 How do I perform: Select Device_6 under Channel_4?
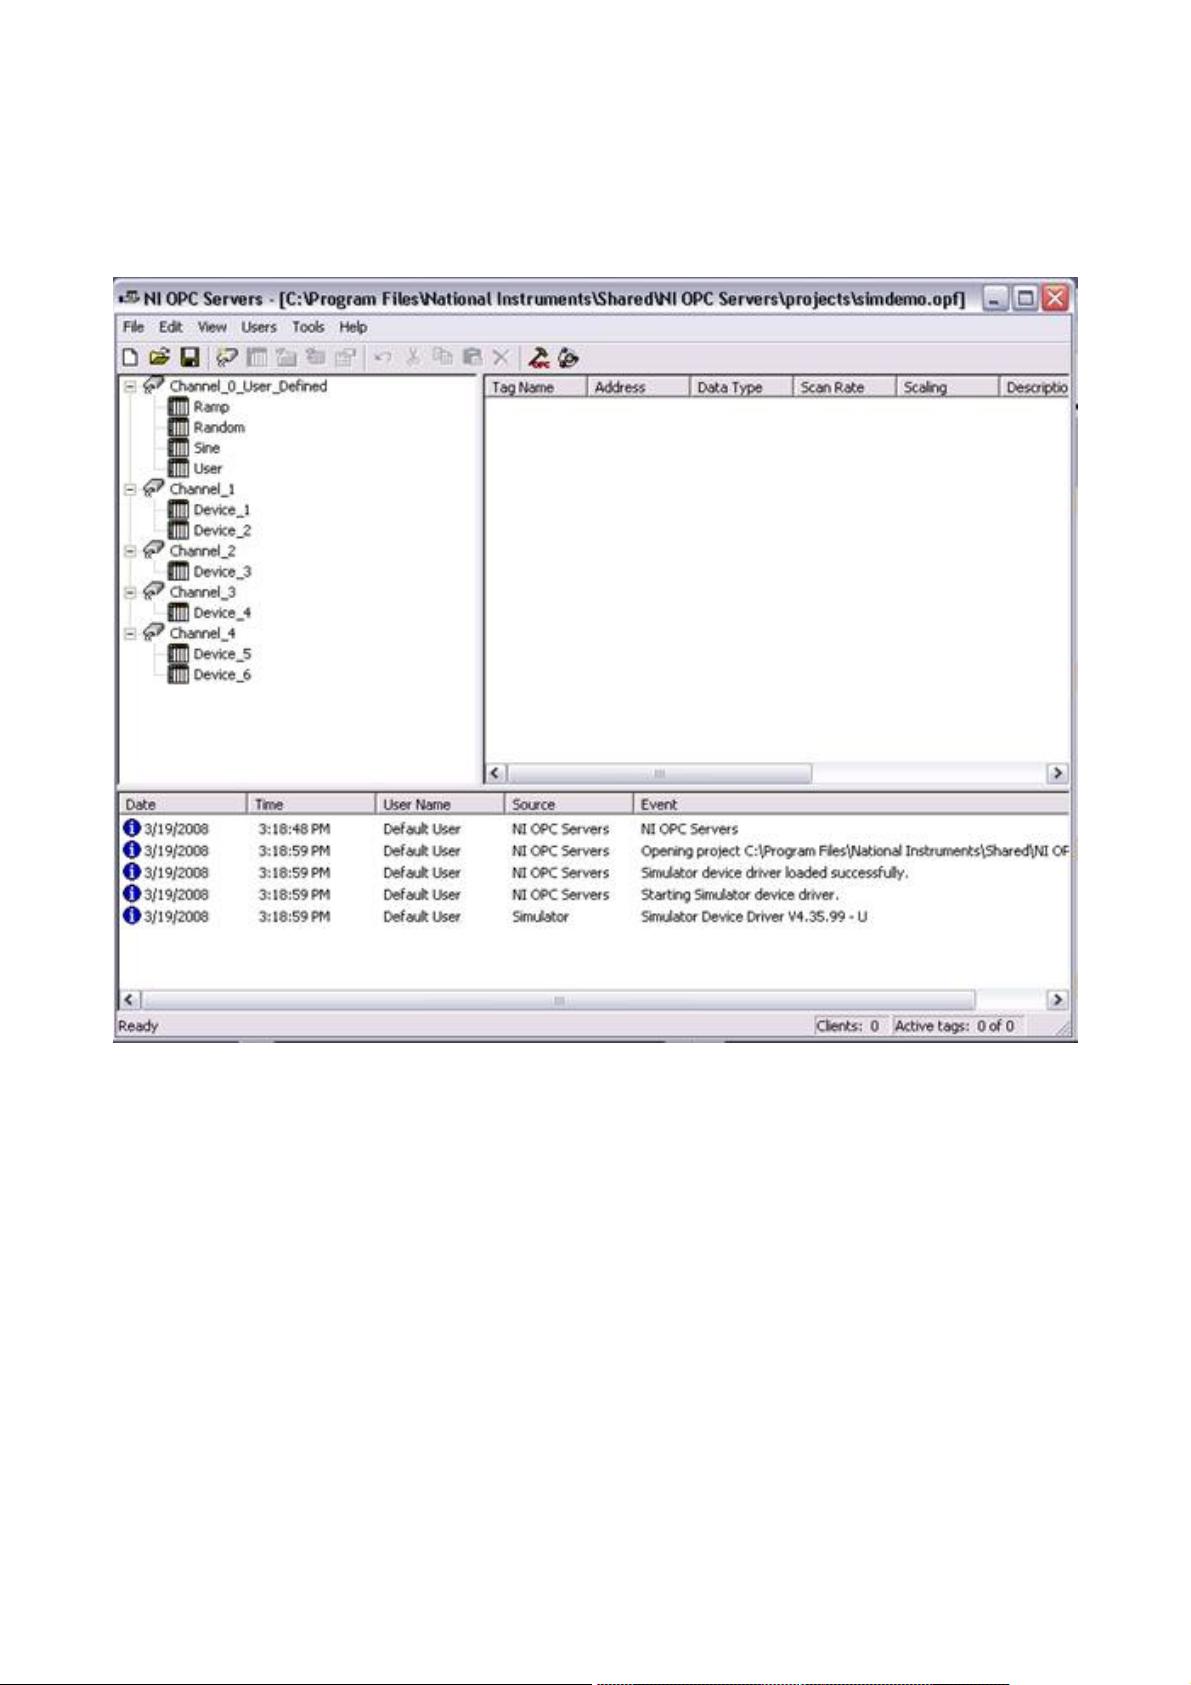(222, 675)
